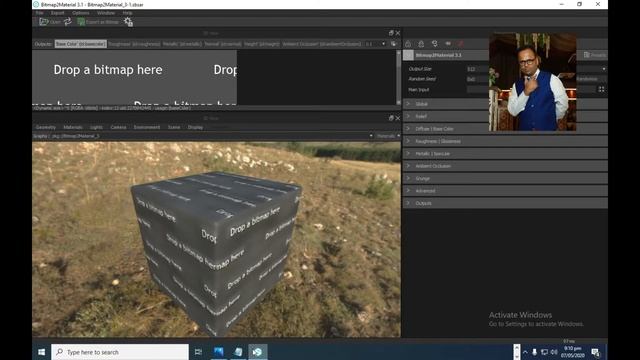This screenshot has width=640, height=360.
Task: Open Geometry menu in 3D view
Action: (46, 127)
